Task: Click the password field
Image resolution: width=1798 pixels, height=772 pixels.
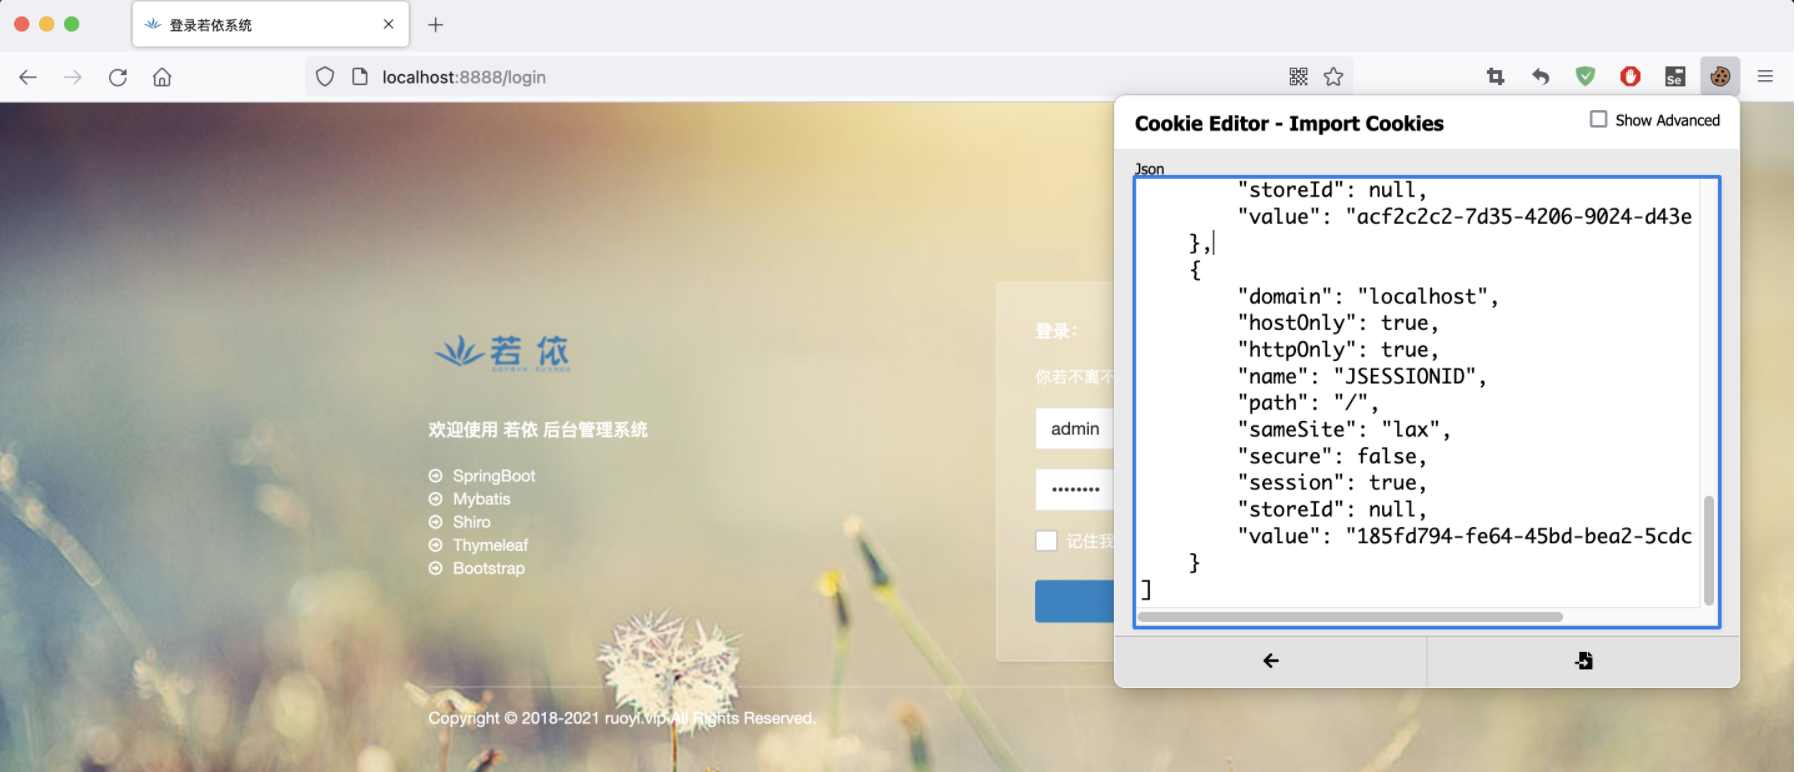Action: tap(1075, 490)
